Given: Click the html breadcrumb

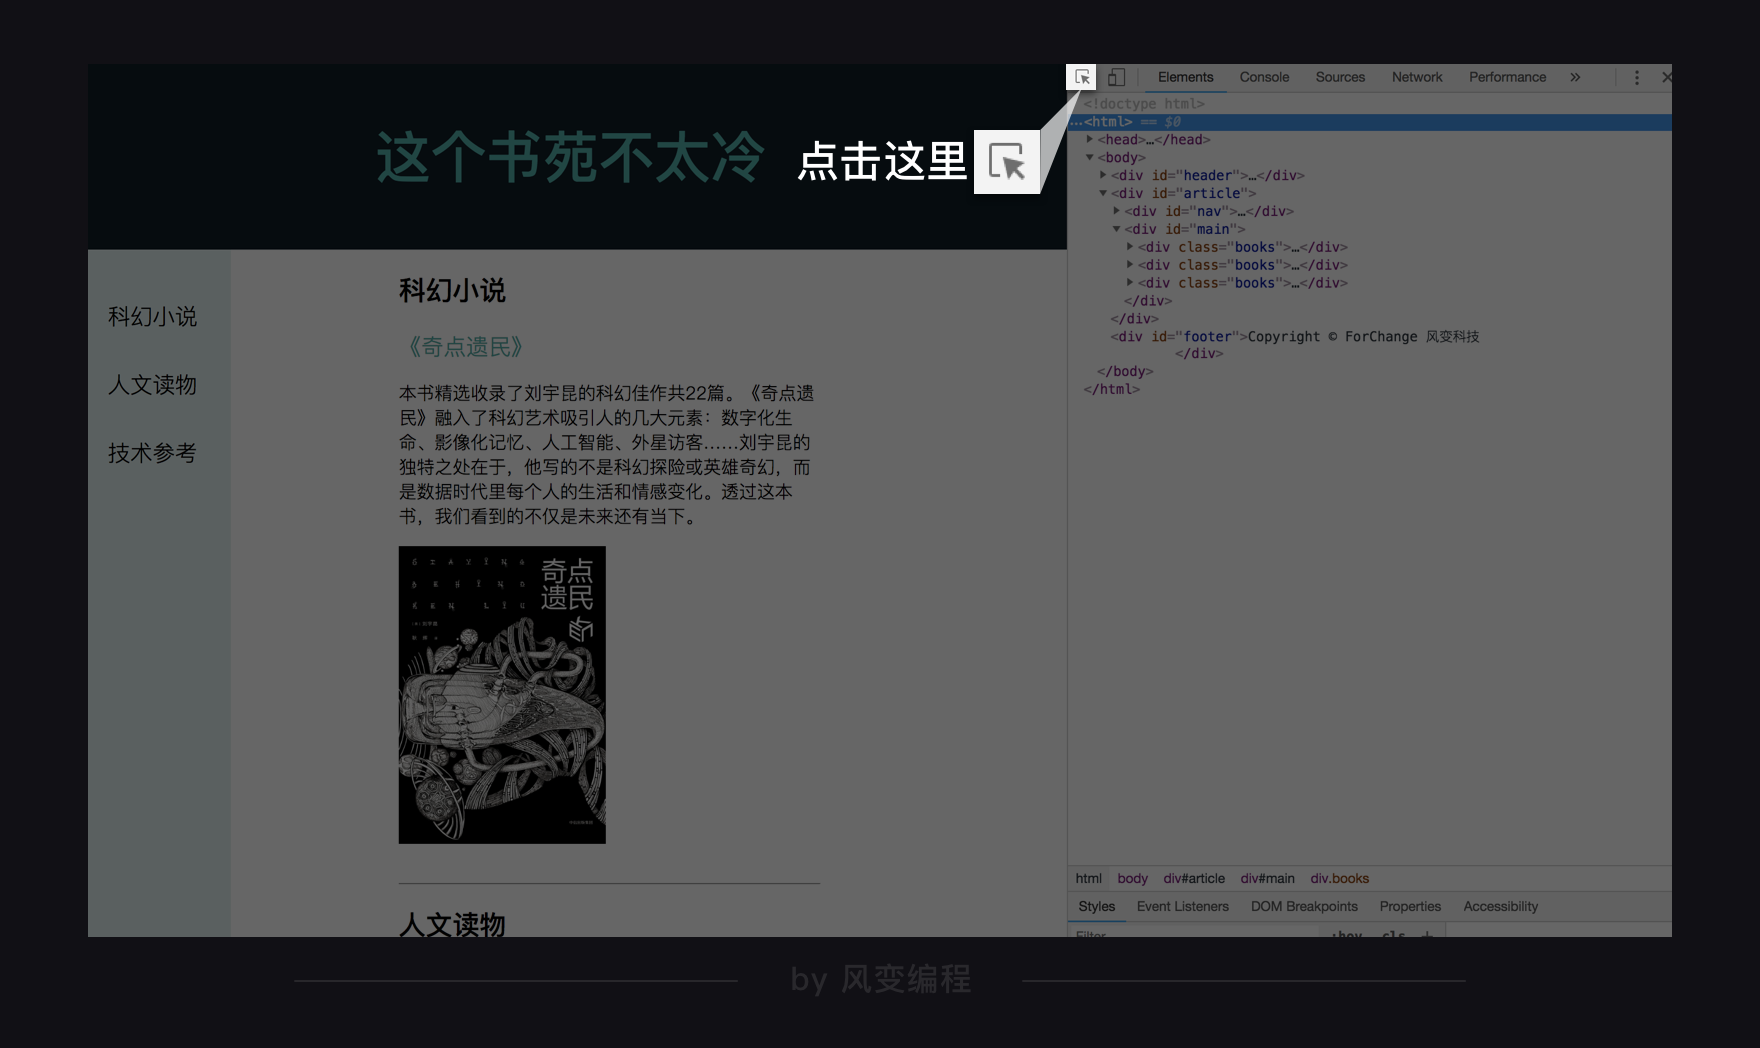Looking at the screenshot, I should [x=1088, y=878].
